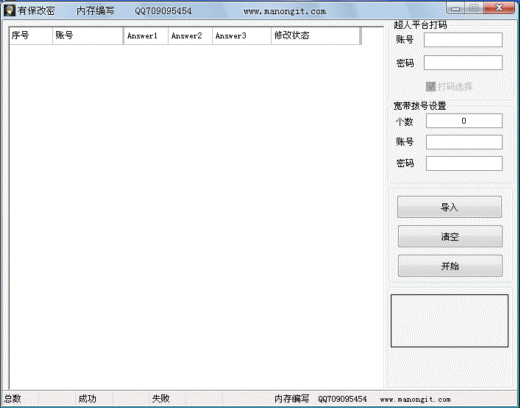
Task: Maximize the window
Action: [x=474, y=8]
